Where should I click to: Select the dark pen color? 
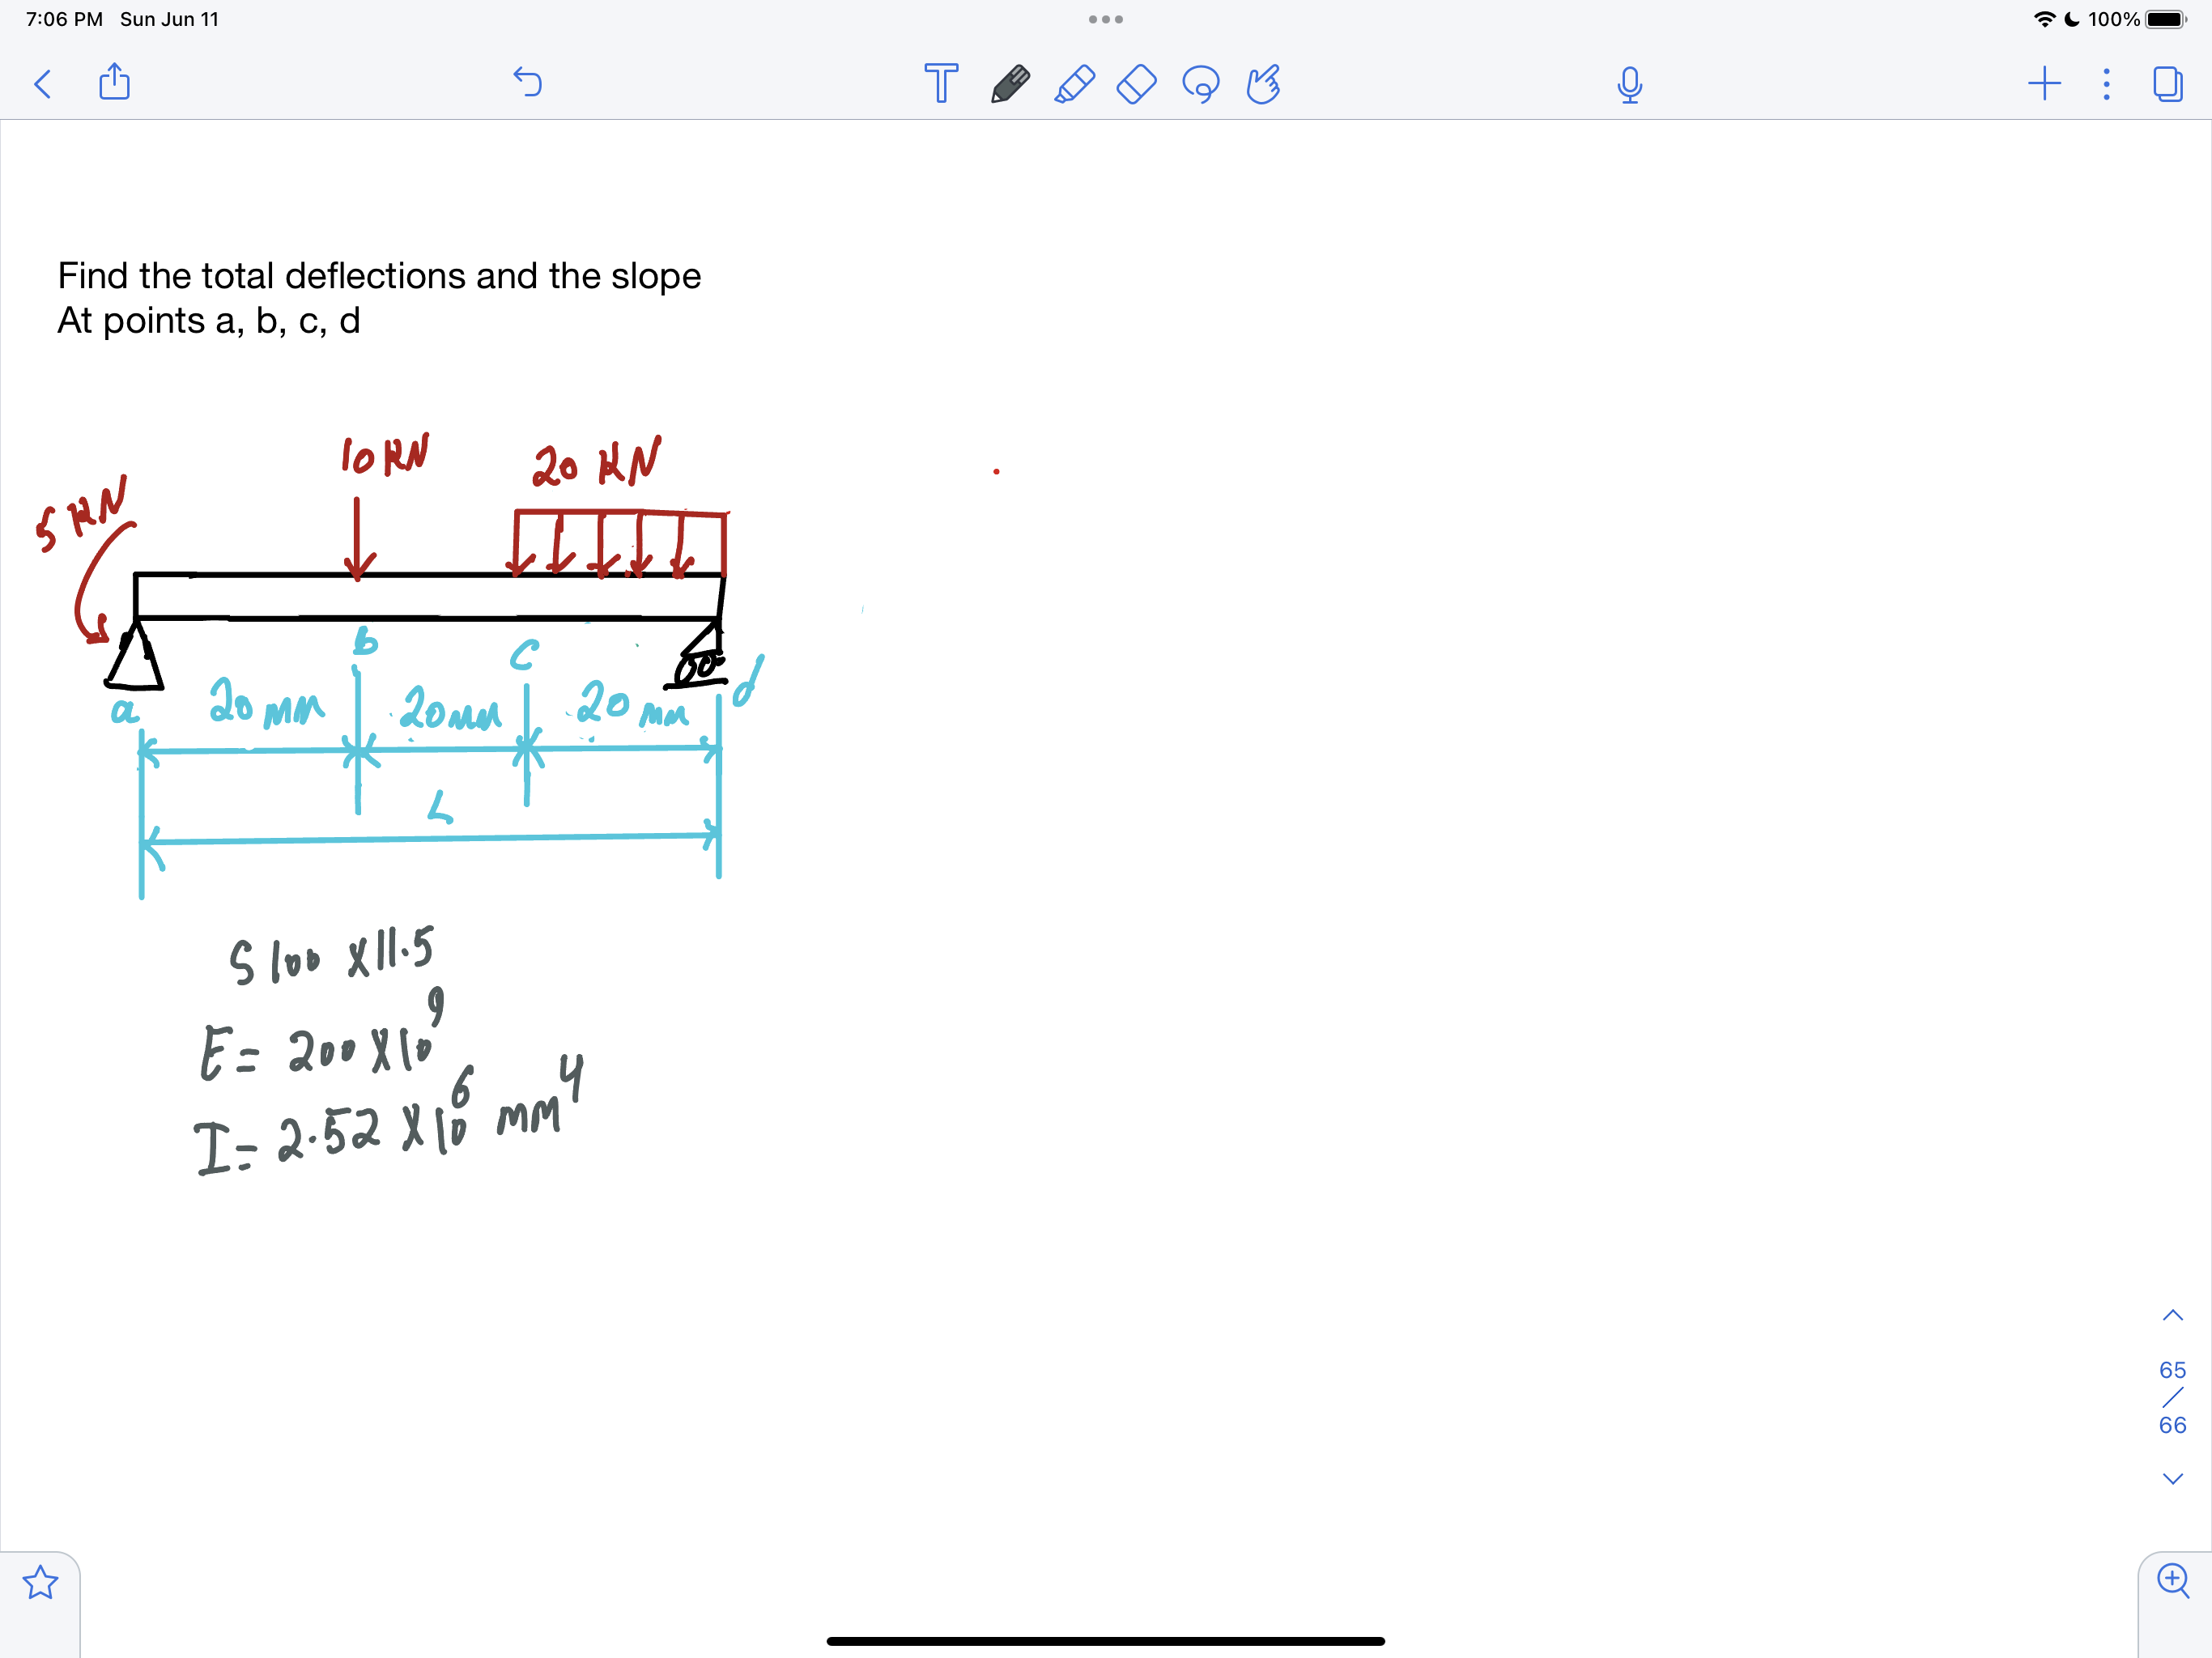point(1009,84)
